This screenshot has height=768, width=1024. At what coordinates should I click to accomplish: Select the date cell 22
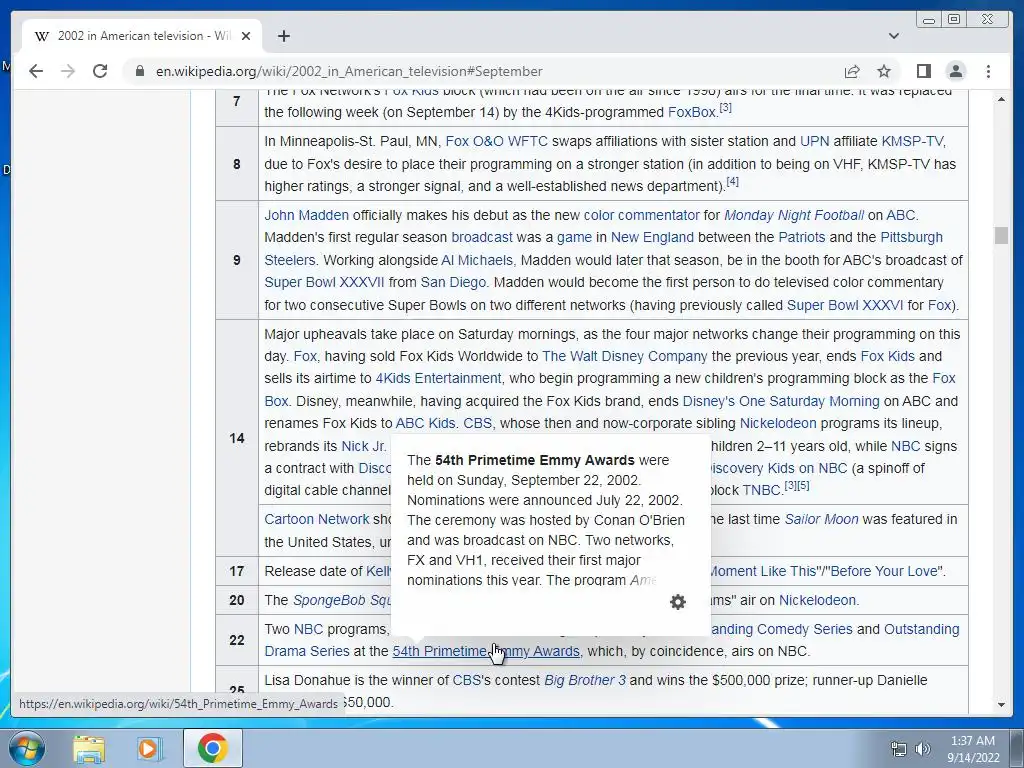point(237,640)
